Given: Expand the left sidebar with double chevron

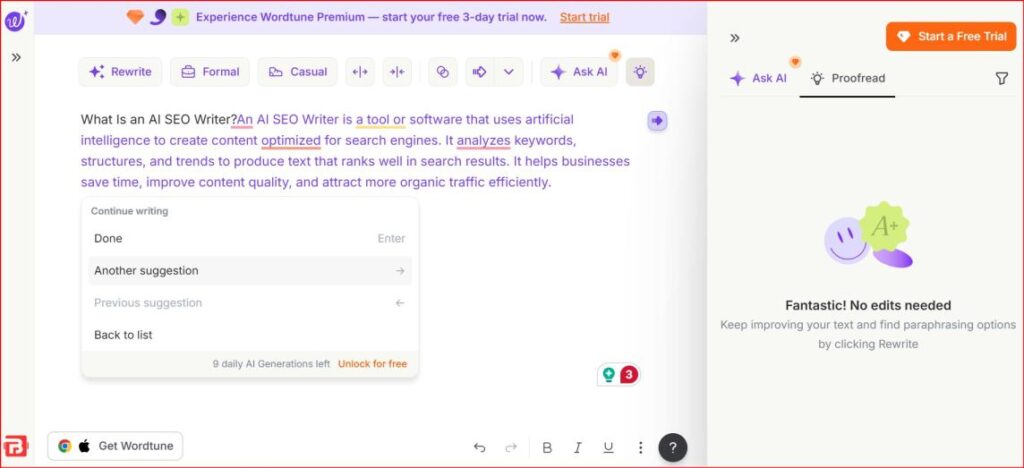Looking at the screenshot, I should coord(16,57).
